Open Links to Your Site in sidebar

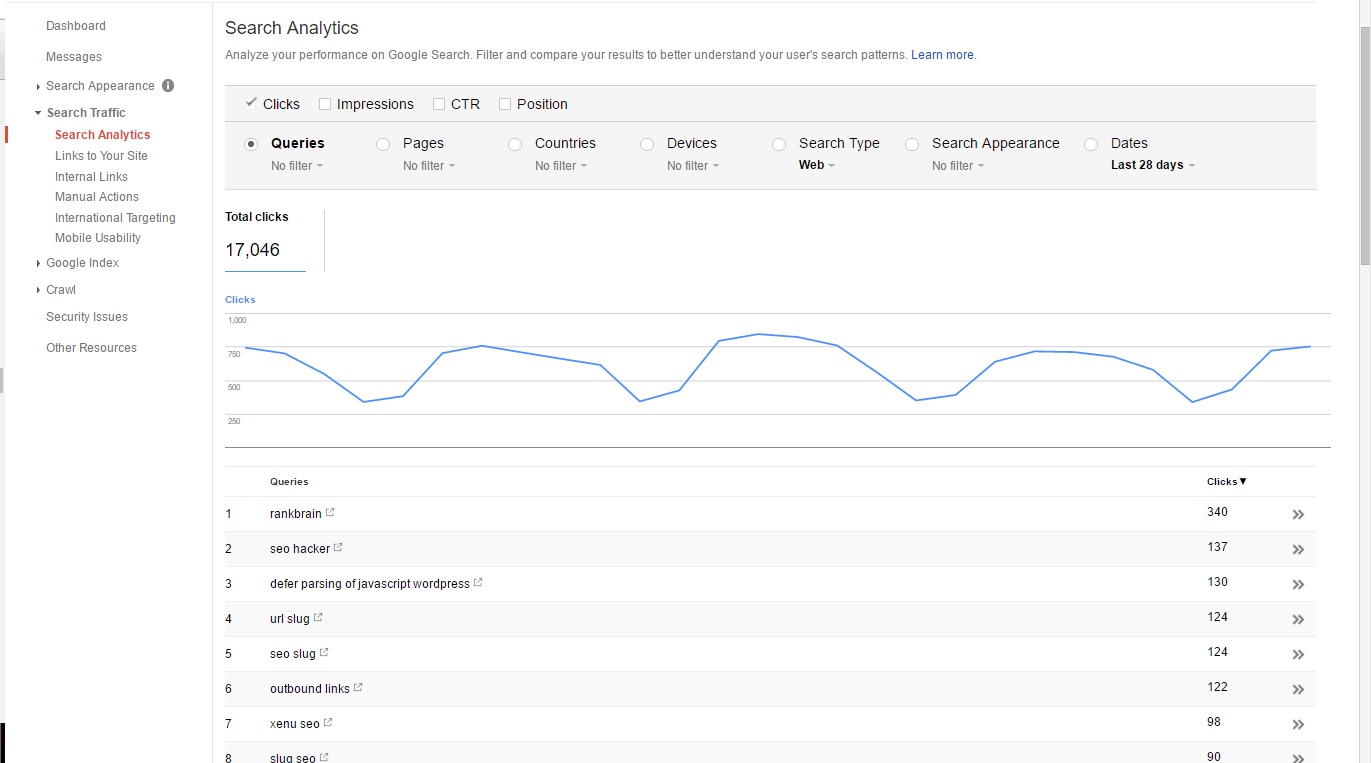point(101,156)
